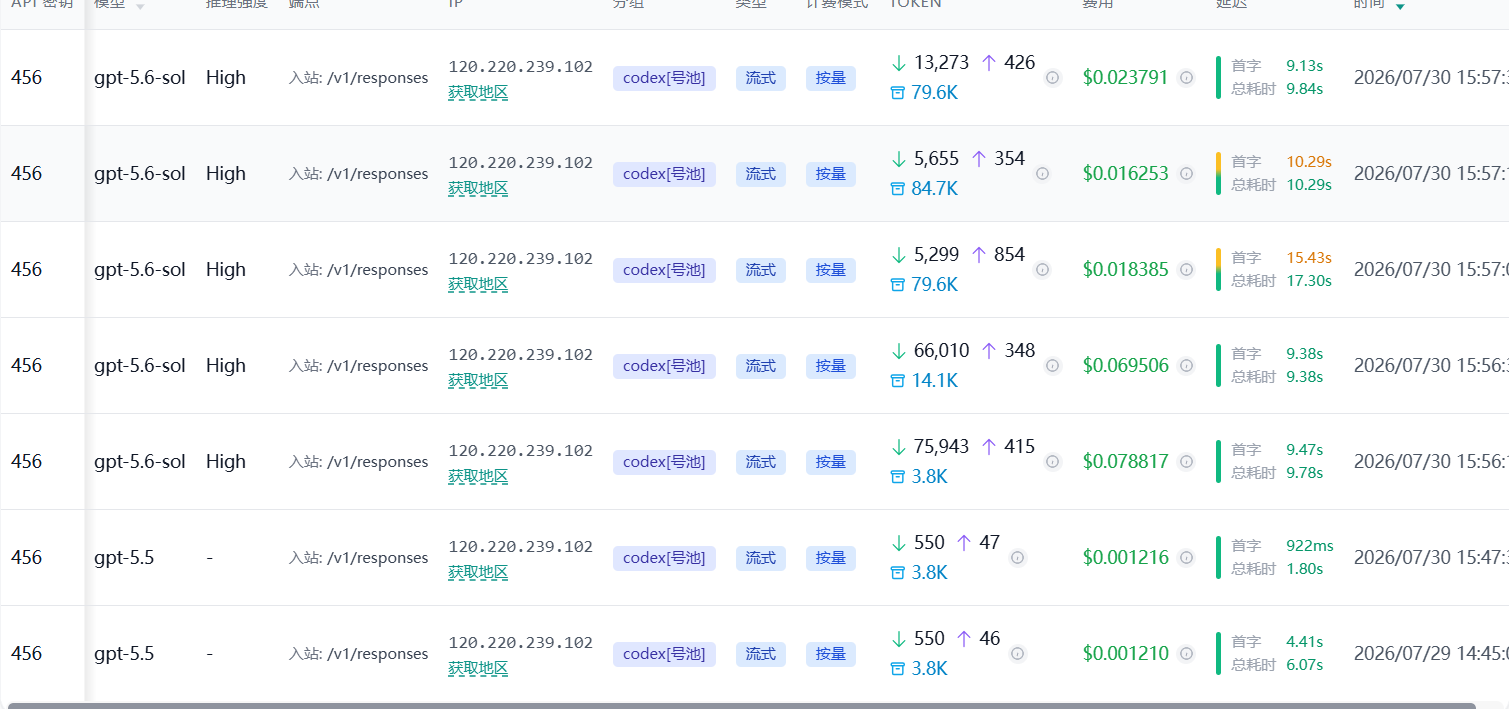Open token details icon for 66,010 row

(x=1052, y=366)
